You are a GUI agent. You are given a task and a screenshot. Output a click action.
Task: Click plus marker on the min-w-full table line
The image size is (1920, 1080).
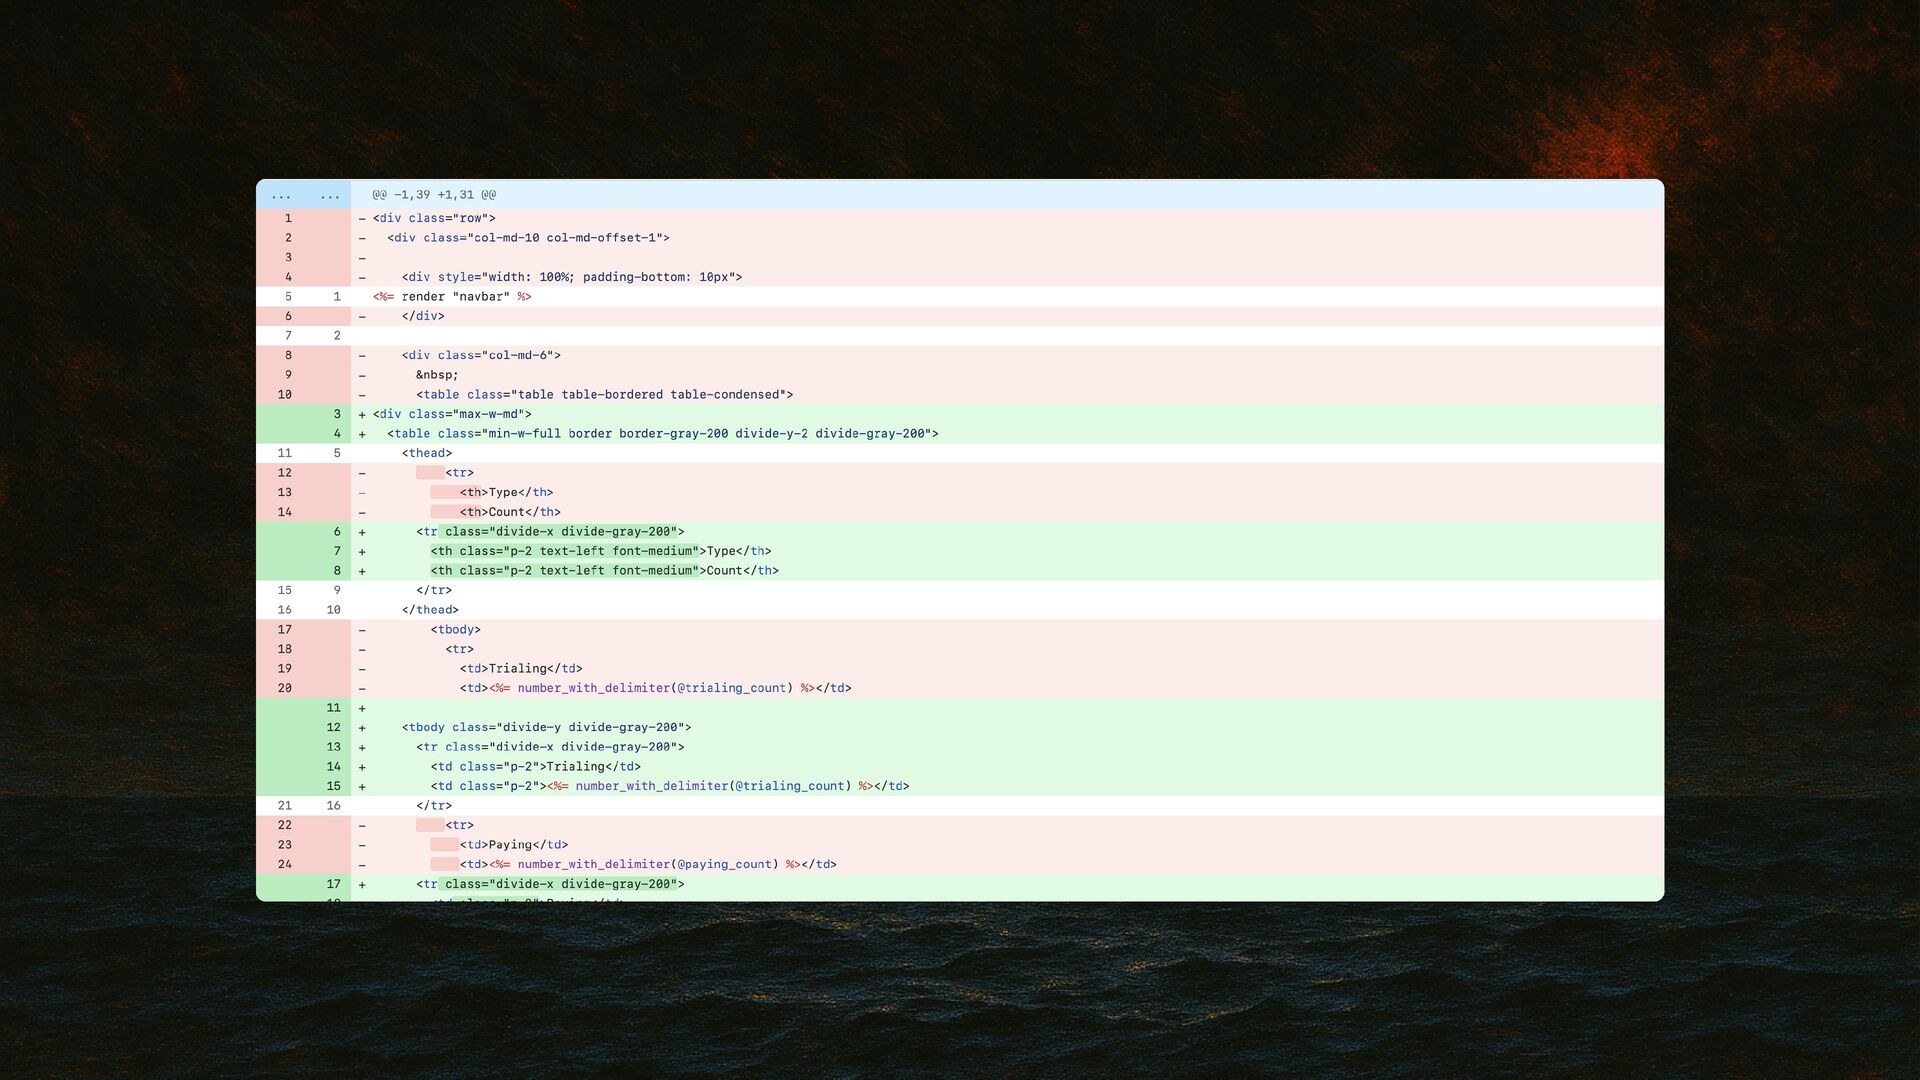click(362, 434)
